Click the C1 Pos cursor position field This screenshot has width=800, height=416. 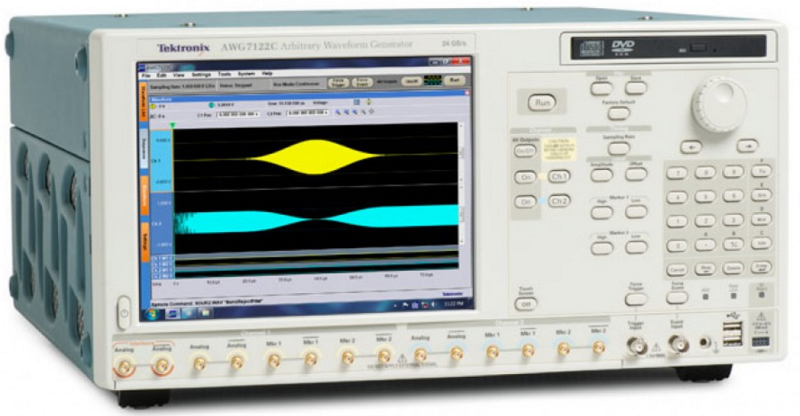tap(238, 114)
